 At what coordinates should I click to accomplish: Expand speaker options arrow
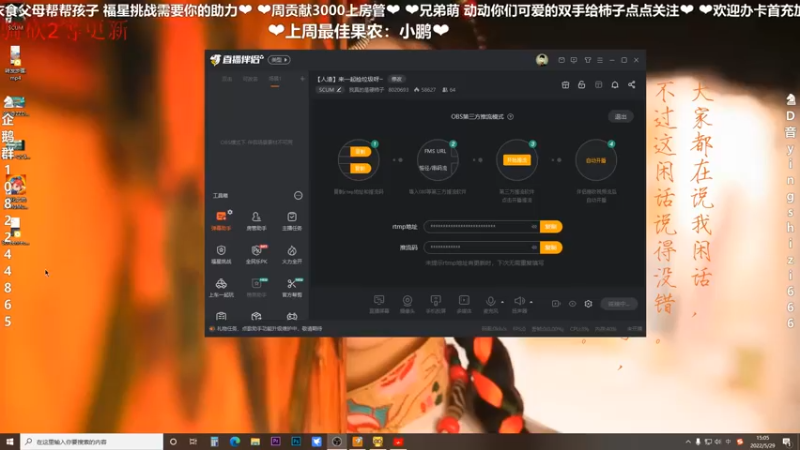[x=531, y=302]
